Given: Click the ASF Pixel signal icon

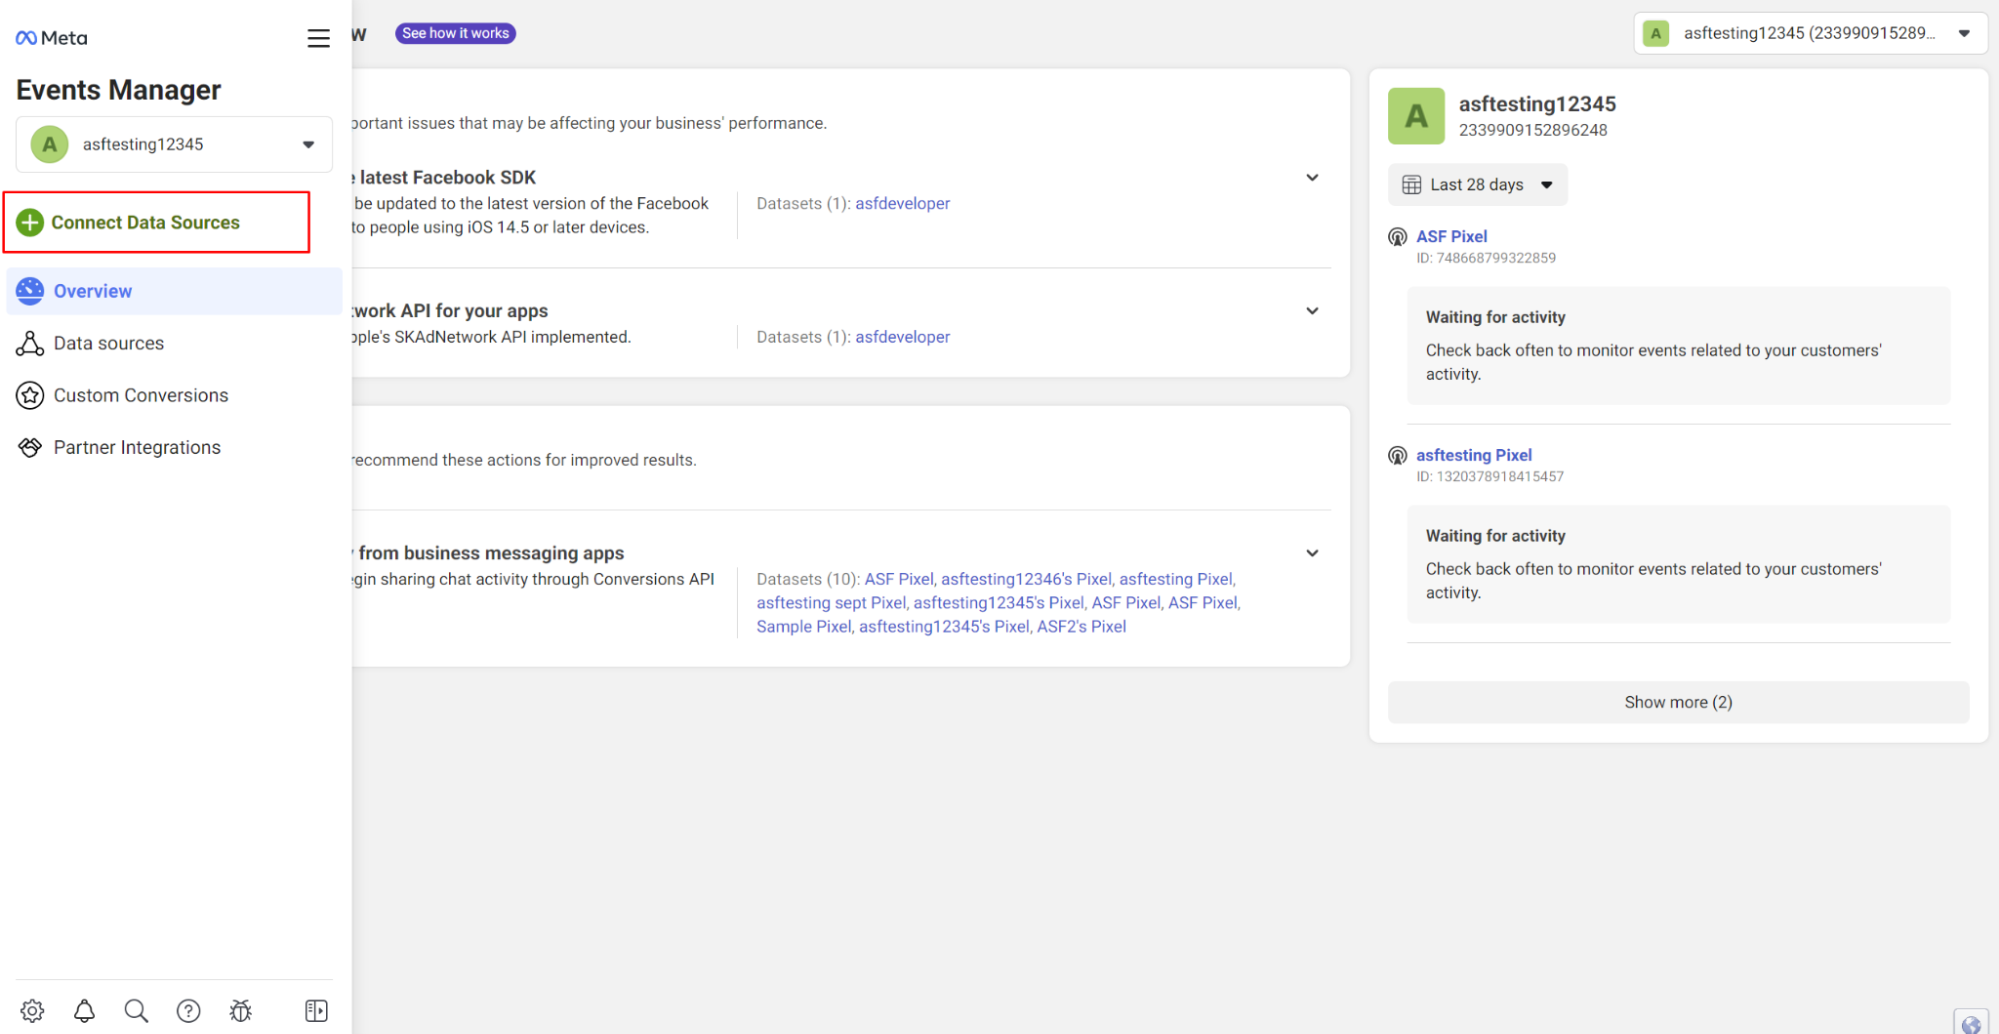Looking at the screenshot, I should [1397, 237].
